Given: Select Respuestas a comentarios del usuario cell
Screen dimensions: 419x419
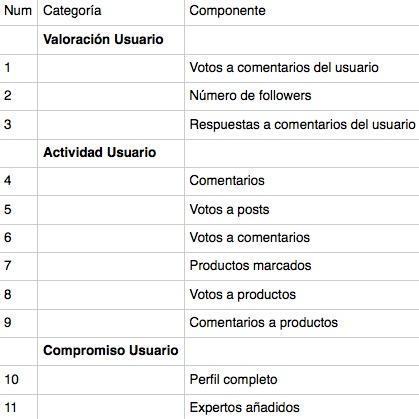Looking at the screenshot, I should [302, 125].
